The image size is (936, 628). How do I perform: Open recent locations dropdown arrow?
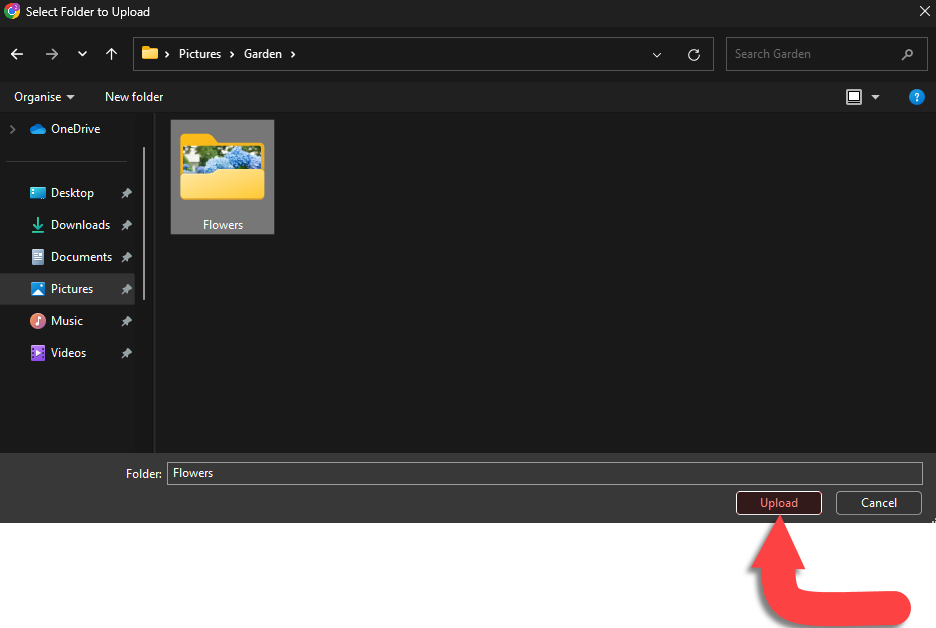pyautogui.click(x=82, y=54)
